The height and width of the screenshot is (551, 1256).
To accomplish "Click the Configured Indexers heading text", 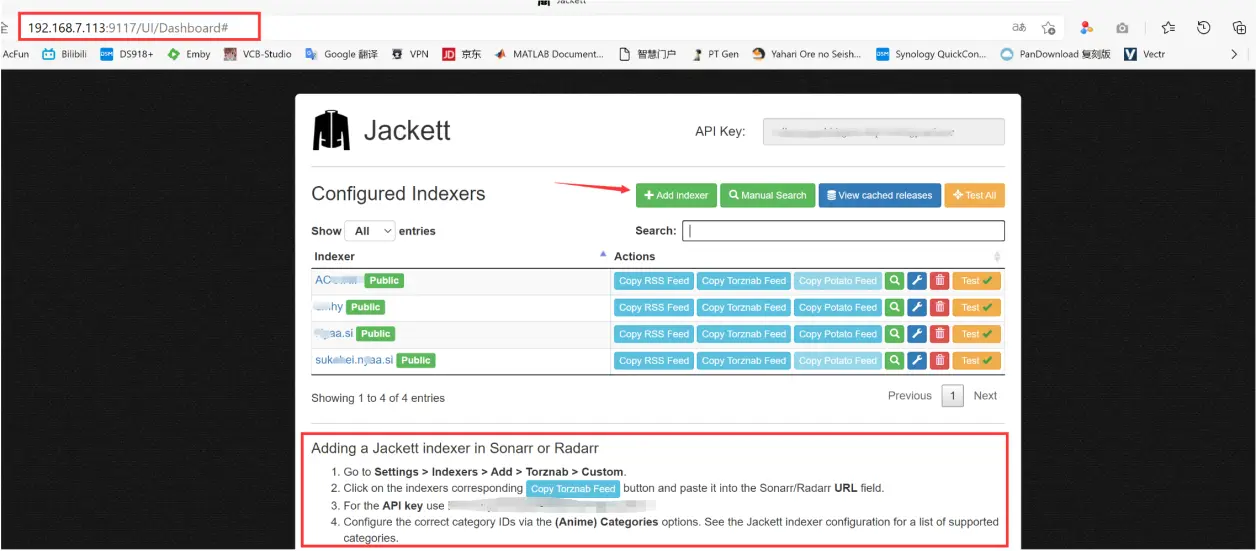I will tap(398, 194).
